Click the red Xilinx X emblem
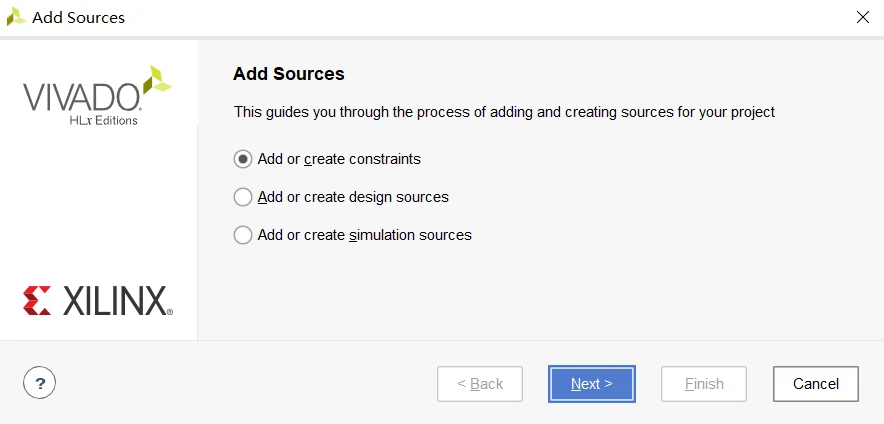This screenshot has width=884, height=424. (x=37, y=300)
